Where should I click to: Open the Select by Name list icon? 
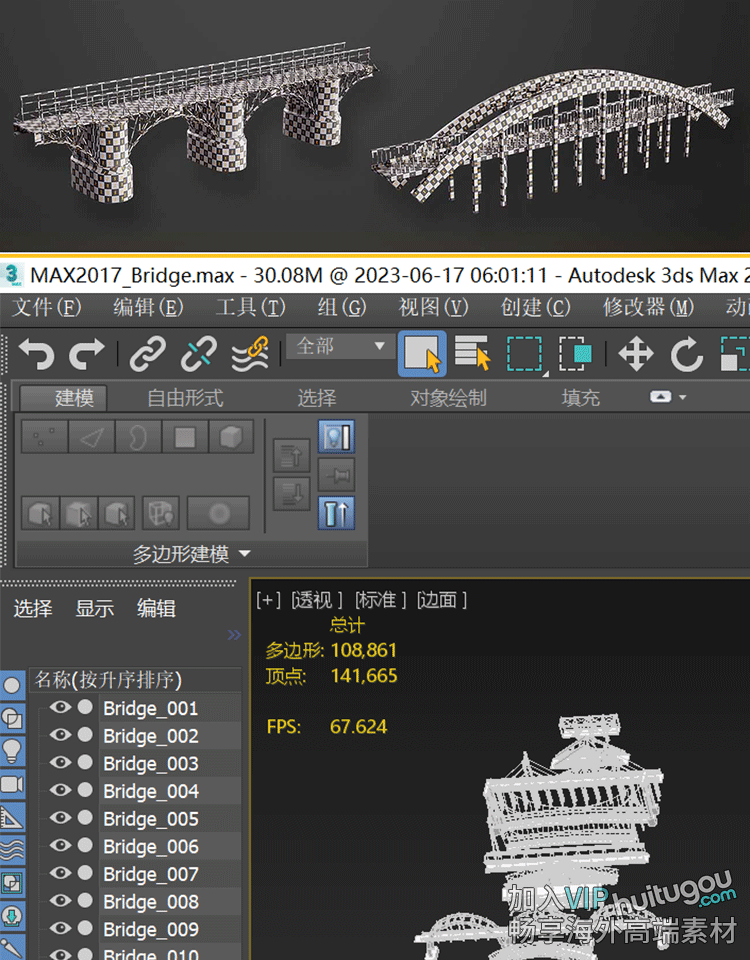pos(472,353)
